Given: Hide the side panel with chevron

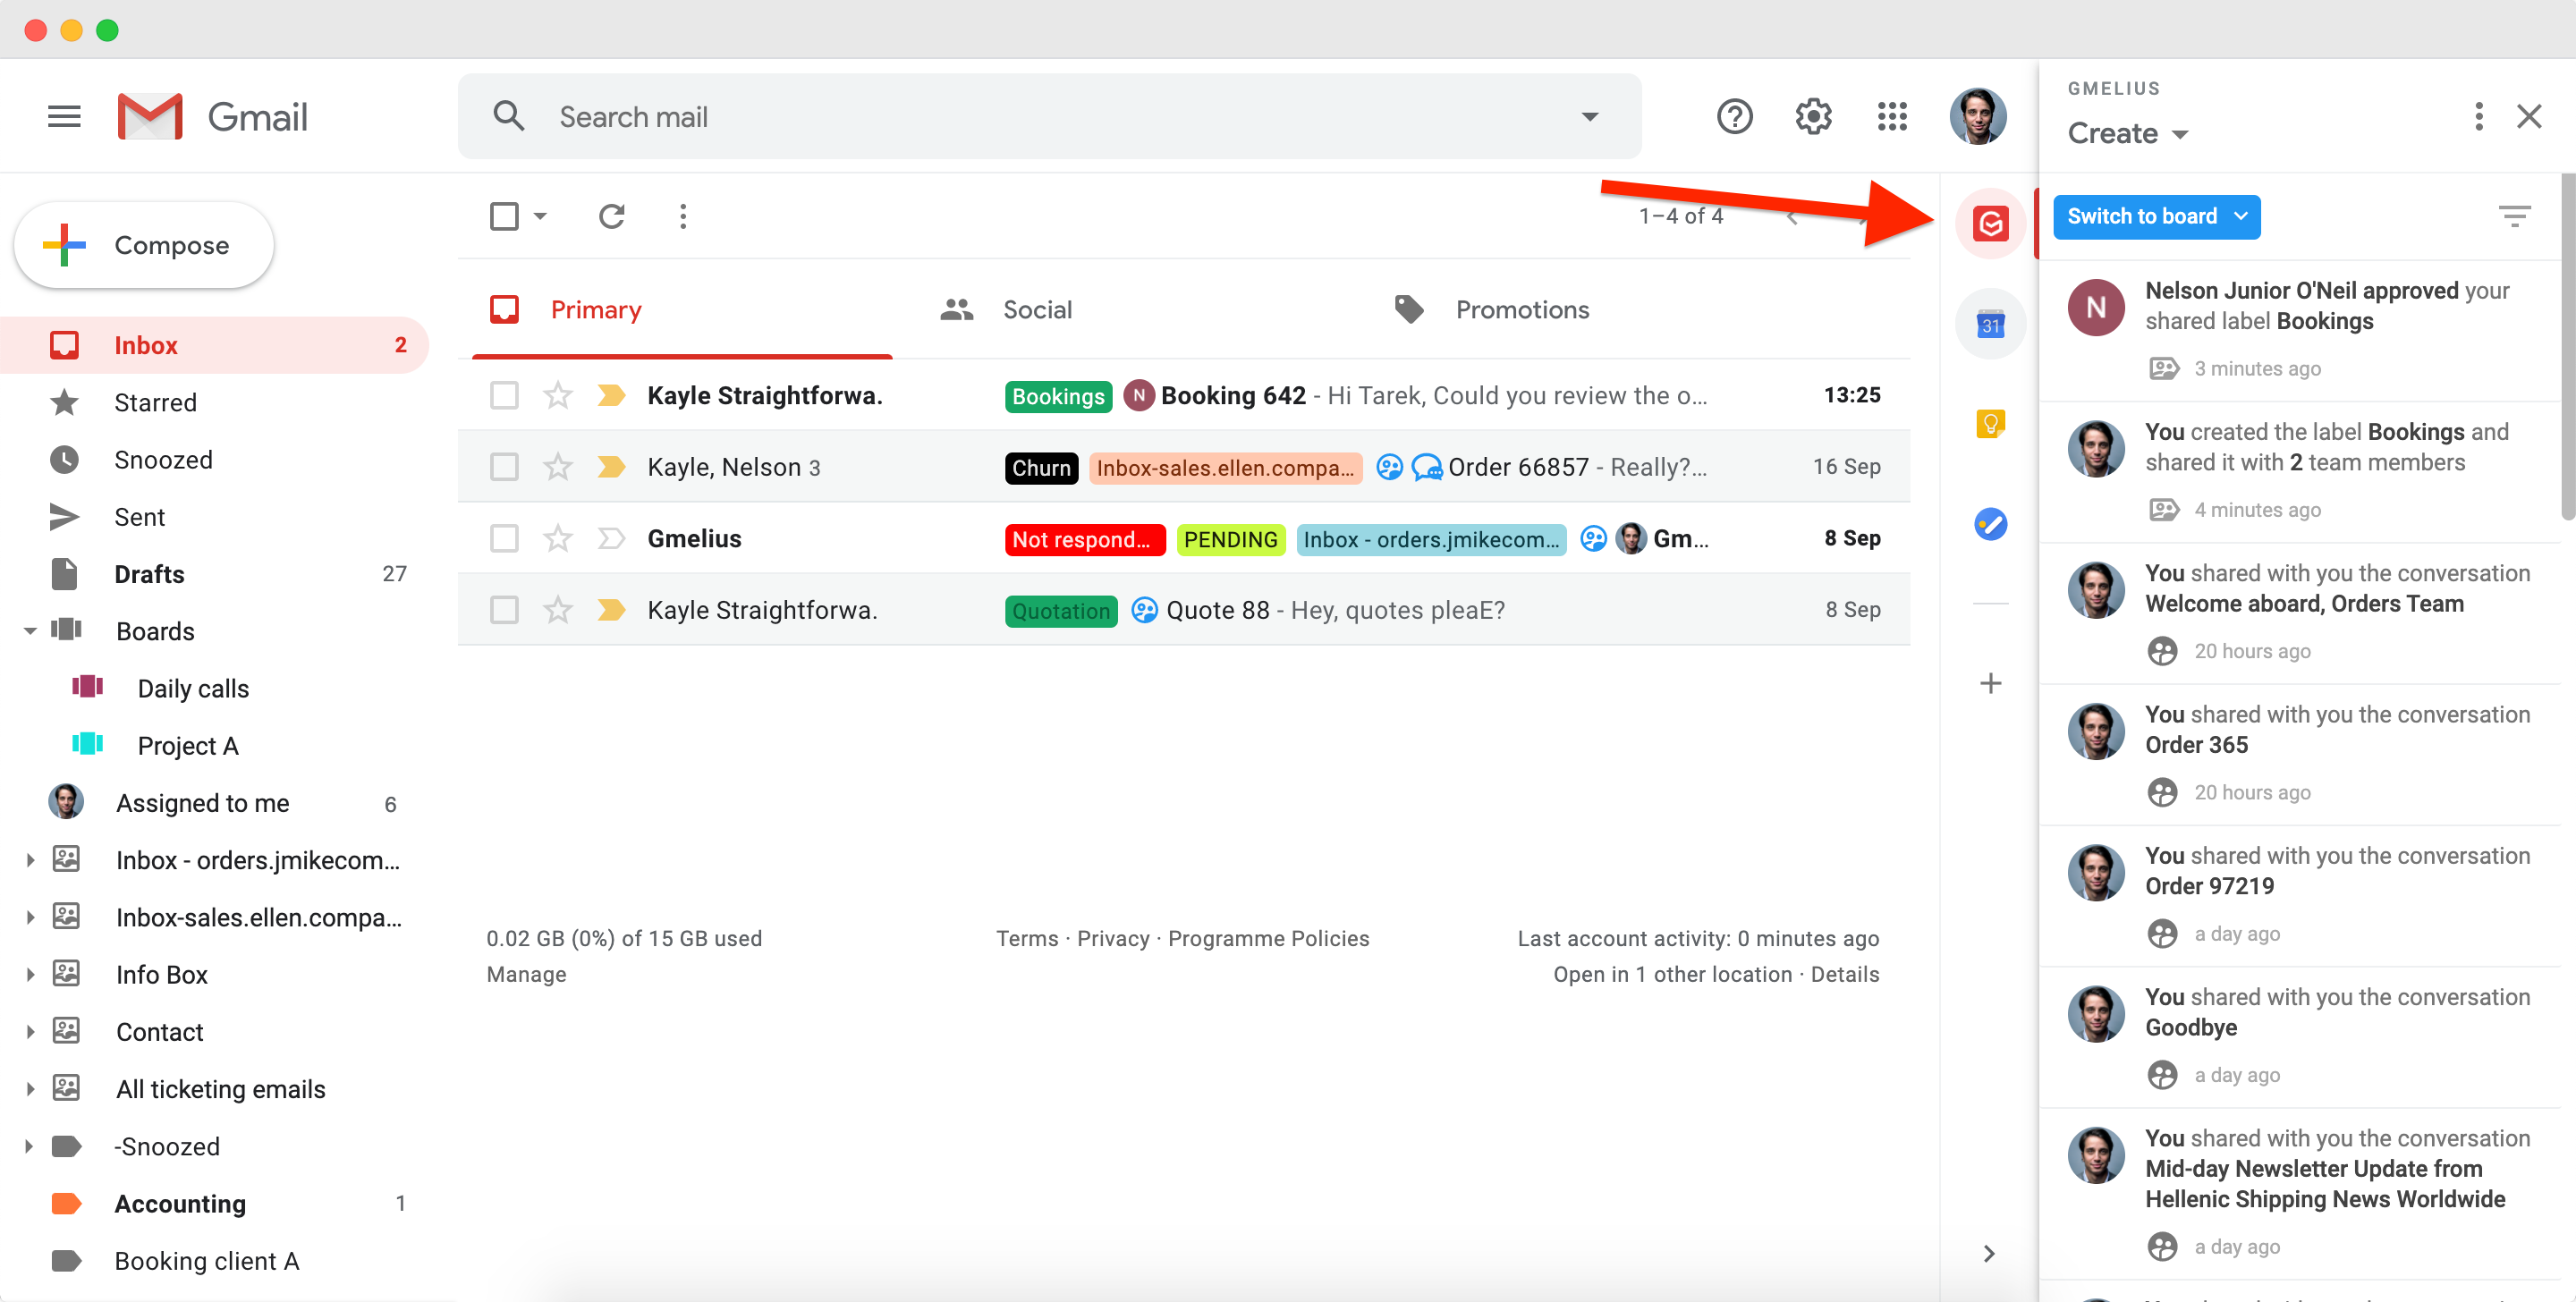Looking at the screenshot, I should [1988, 1253].
